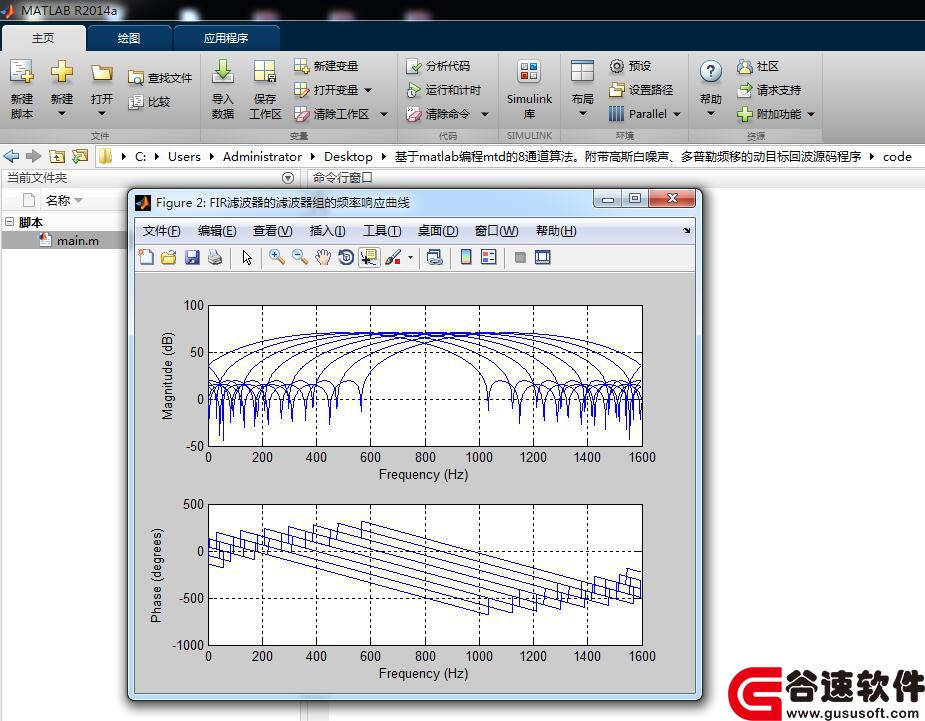The height and width of the screenshot is (721, 925).
Task: Click Run and Time (运行和计时)
Action: click(443, 90)
